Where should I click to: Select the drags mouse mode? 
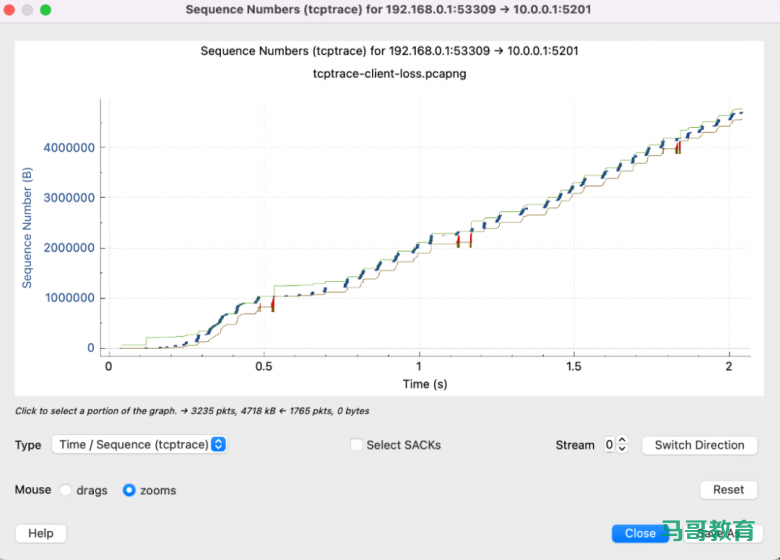pos(66,490)
